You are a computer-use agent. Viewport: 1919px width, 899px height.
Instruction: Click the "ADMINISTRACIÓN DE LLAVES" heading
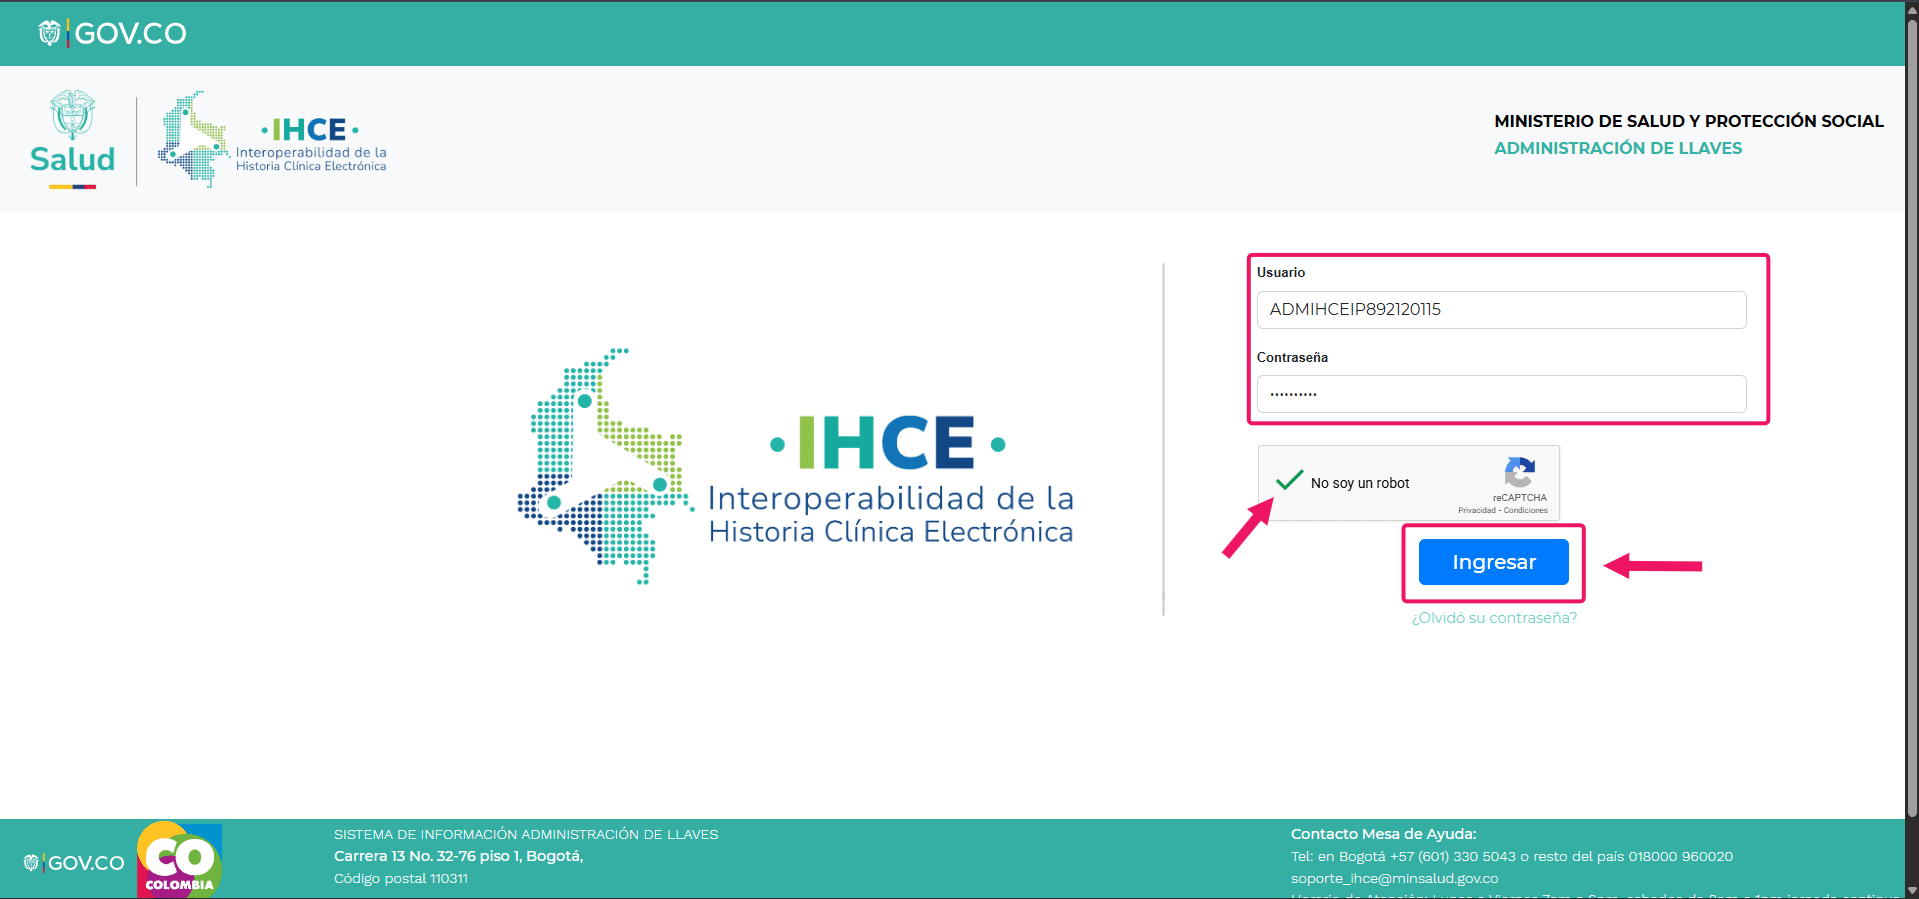[x=1618, y=148]
